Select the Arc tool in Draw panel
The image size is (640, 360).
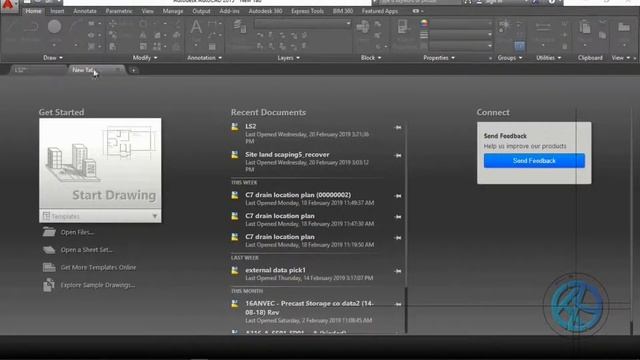[x=76, y=27]
